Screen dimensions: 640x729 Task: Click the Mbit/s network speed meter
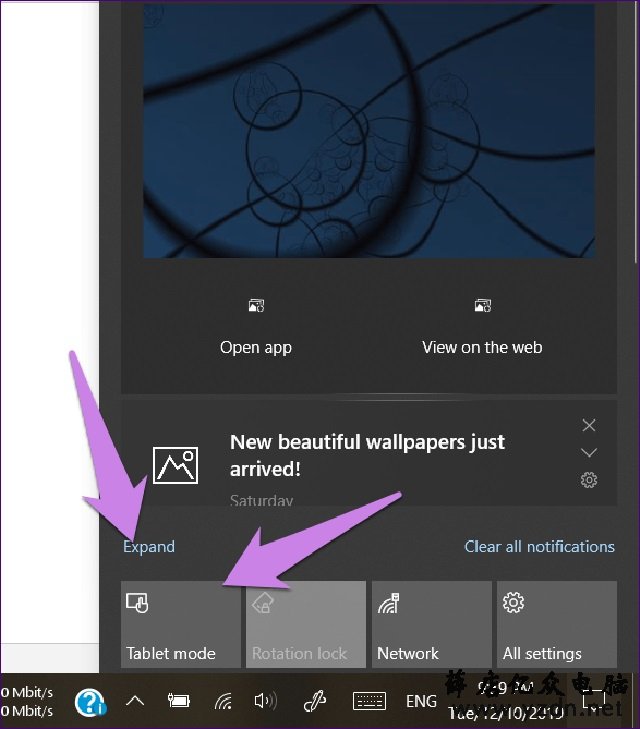click(27, 702)
